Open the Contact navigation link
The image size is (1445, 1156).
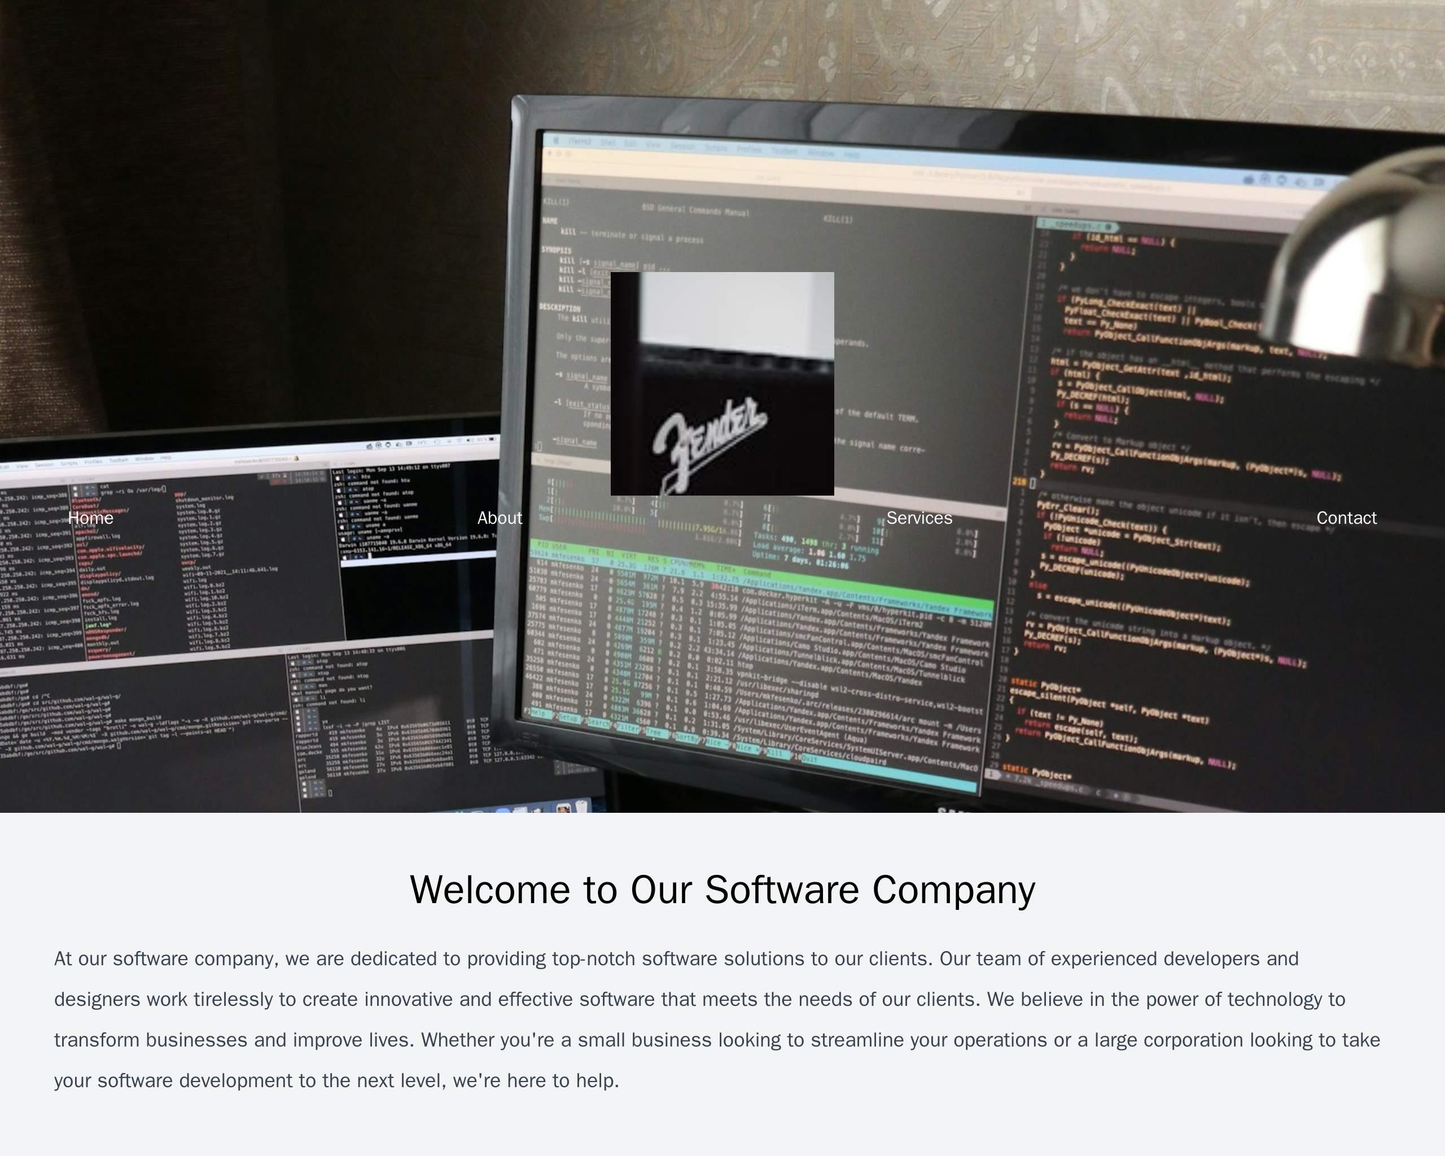[1345, 517]
